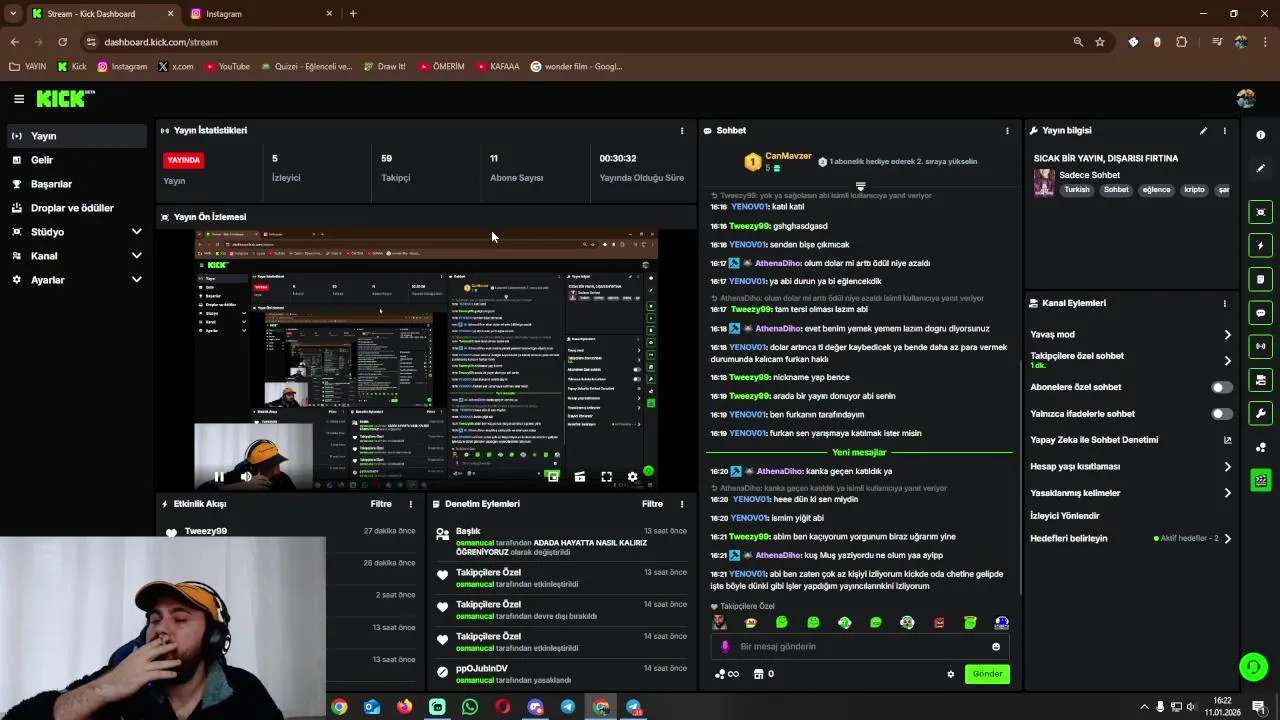Toggle Abonelere özel sohbet switch
This screenshot has width=1280, height=720.
tap(1221, 387)
